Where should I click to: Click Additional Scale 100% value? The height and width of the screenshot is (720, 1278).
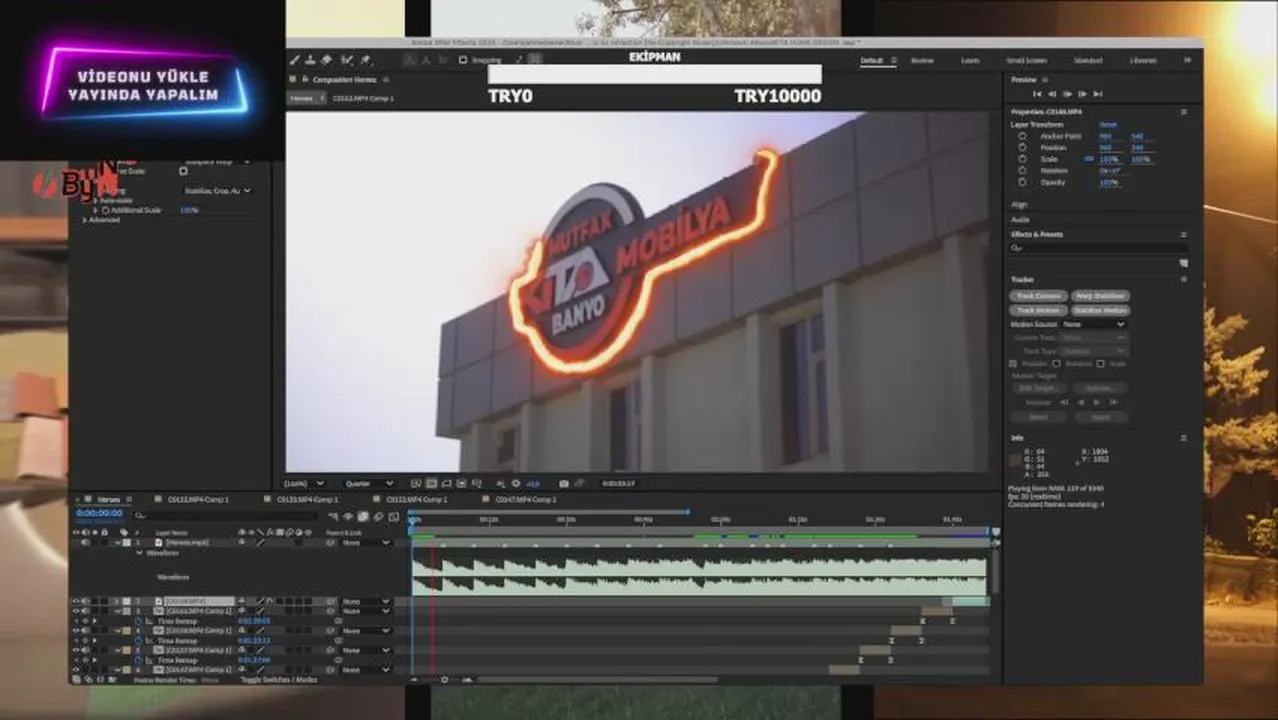[189, 210]
